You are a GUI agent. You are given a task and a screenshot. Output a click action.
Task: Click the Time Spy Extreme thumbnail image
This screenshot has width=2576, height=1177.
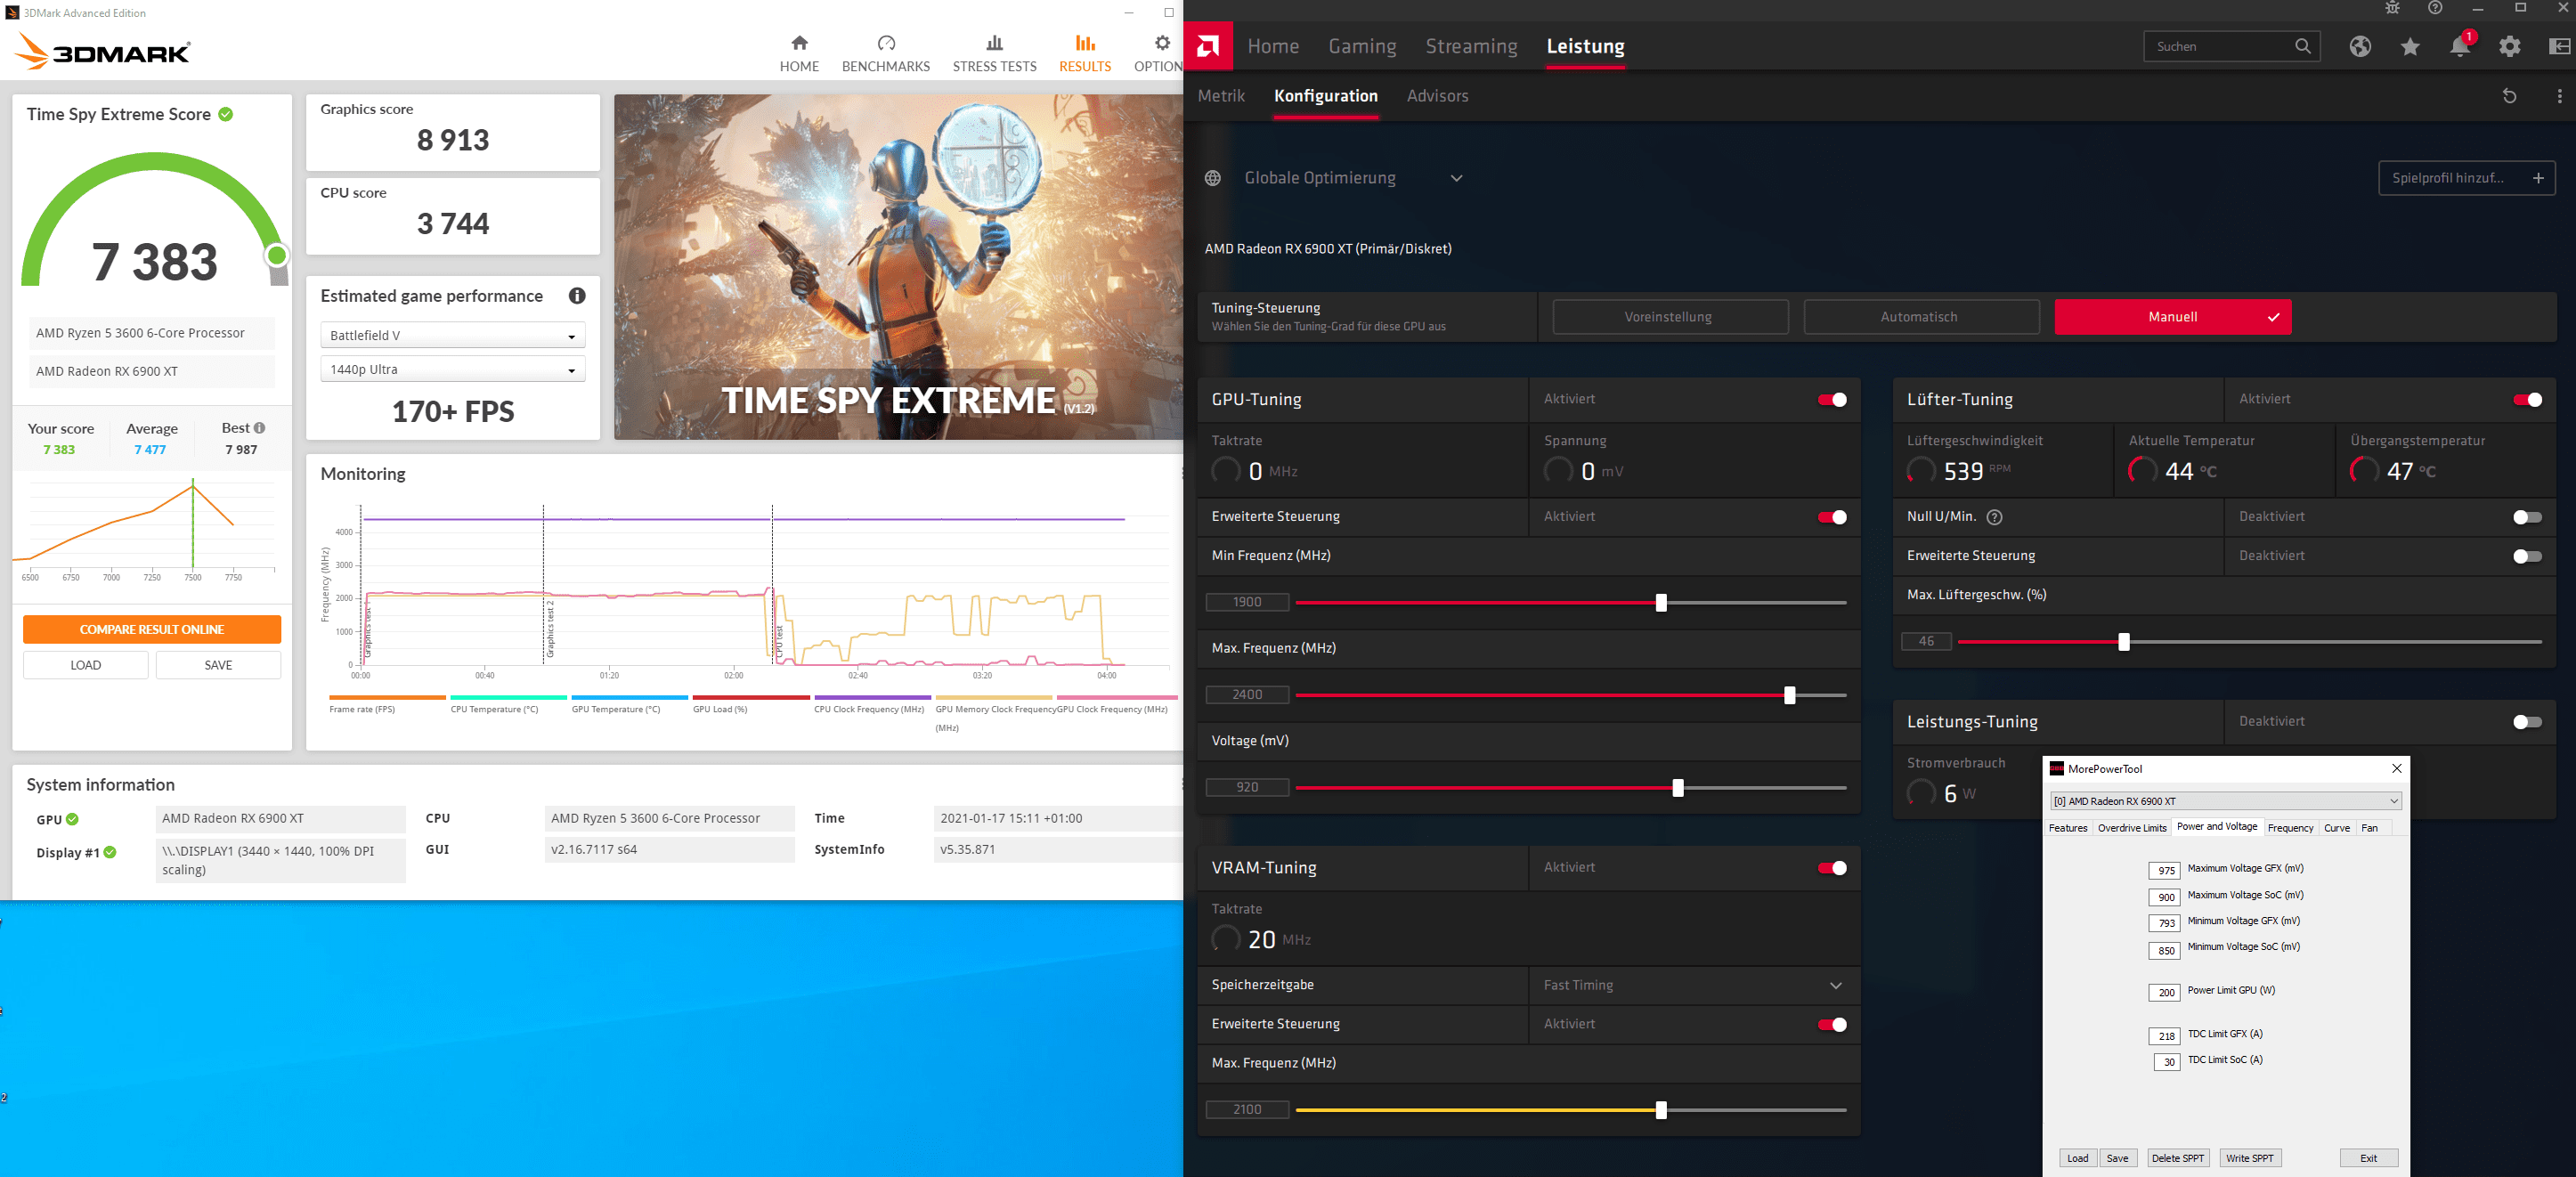coord(898,267)
